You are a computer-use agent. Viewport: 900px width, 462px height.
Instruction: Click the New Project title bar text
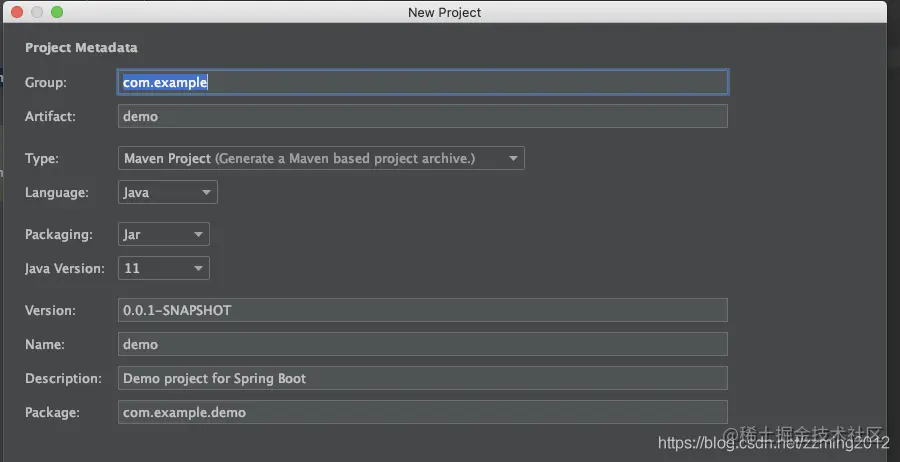(x=444, y=13)
